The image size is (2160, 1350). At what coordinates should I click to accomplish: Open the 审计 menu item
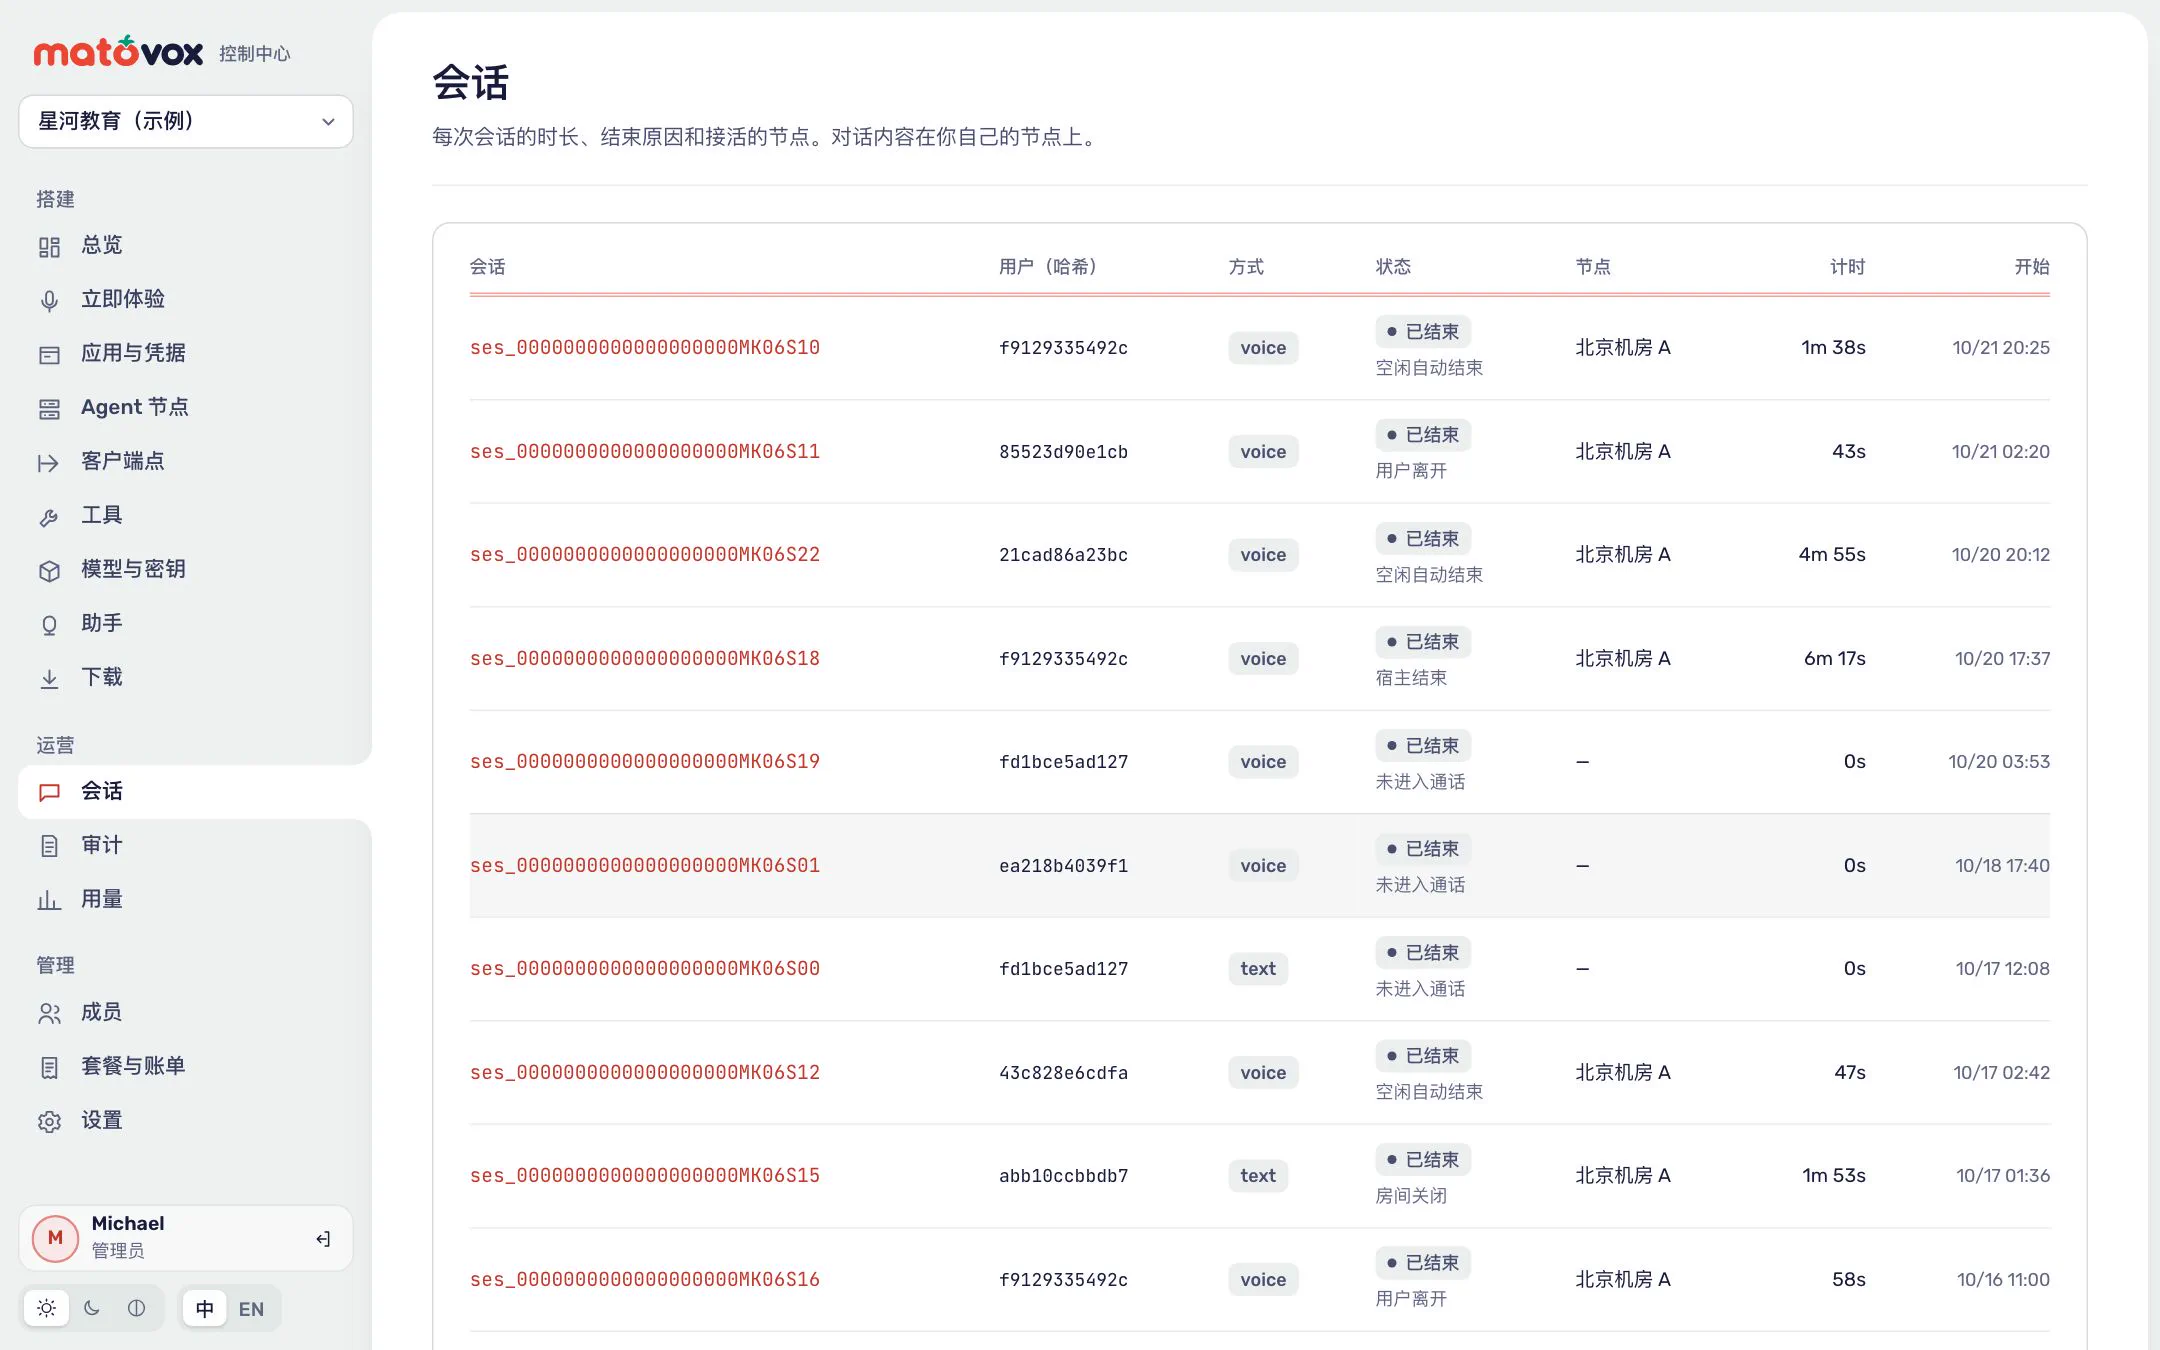(195, 846)
